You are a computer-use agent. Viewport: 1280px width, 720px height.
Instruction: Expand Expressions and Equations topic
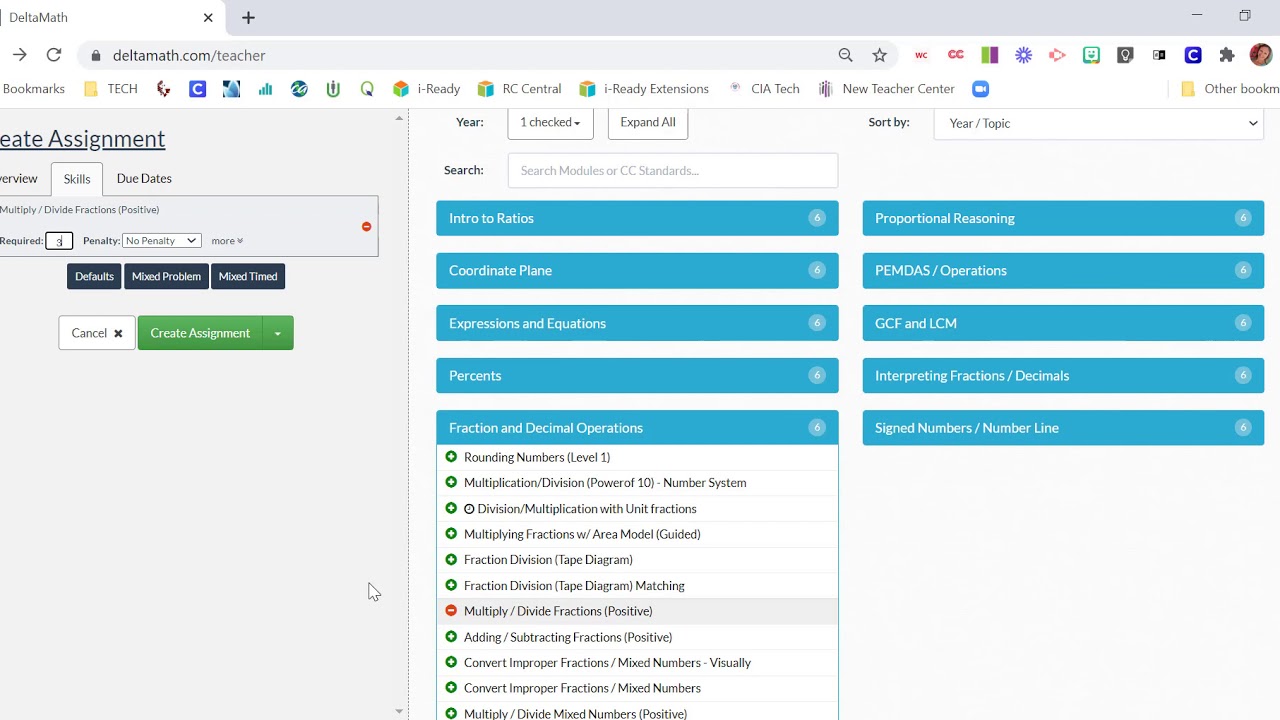click(x=637, y=323)
